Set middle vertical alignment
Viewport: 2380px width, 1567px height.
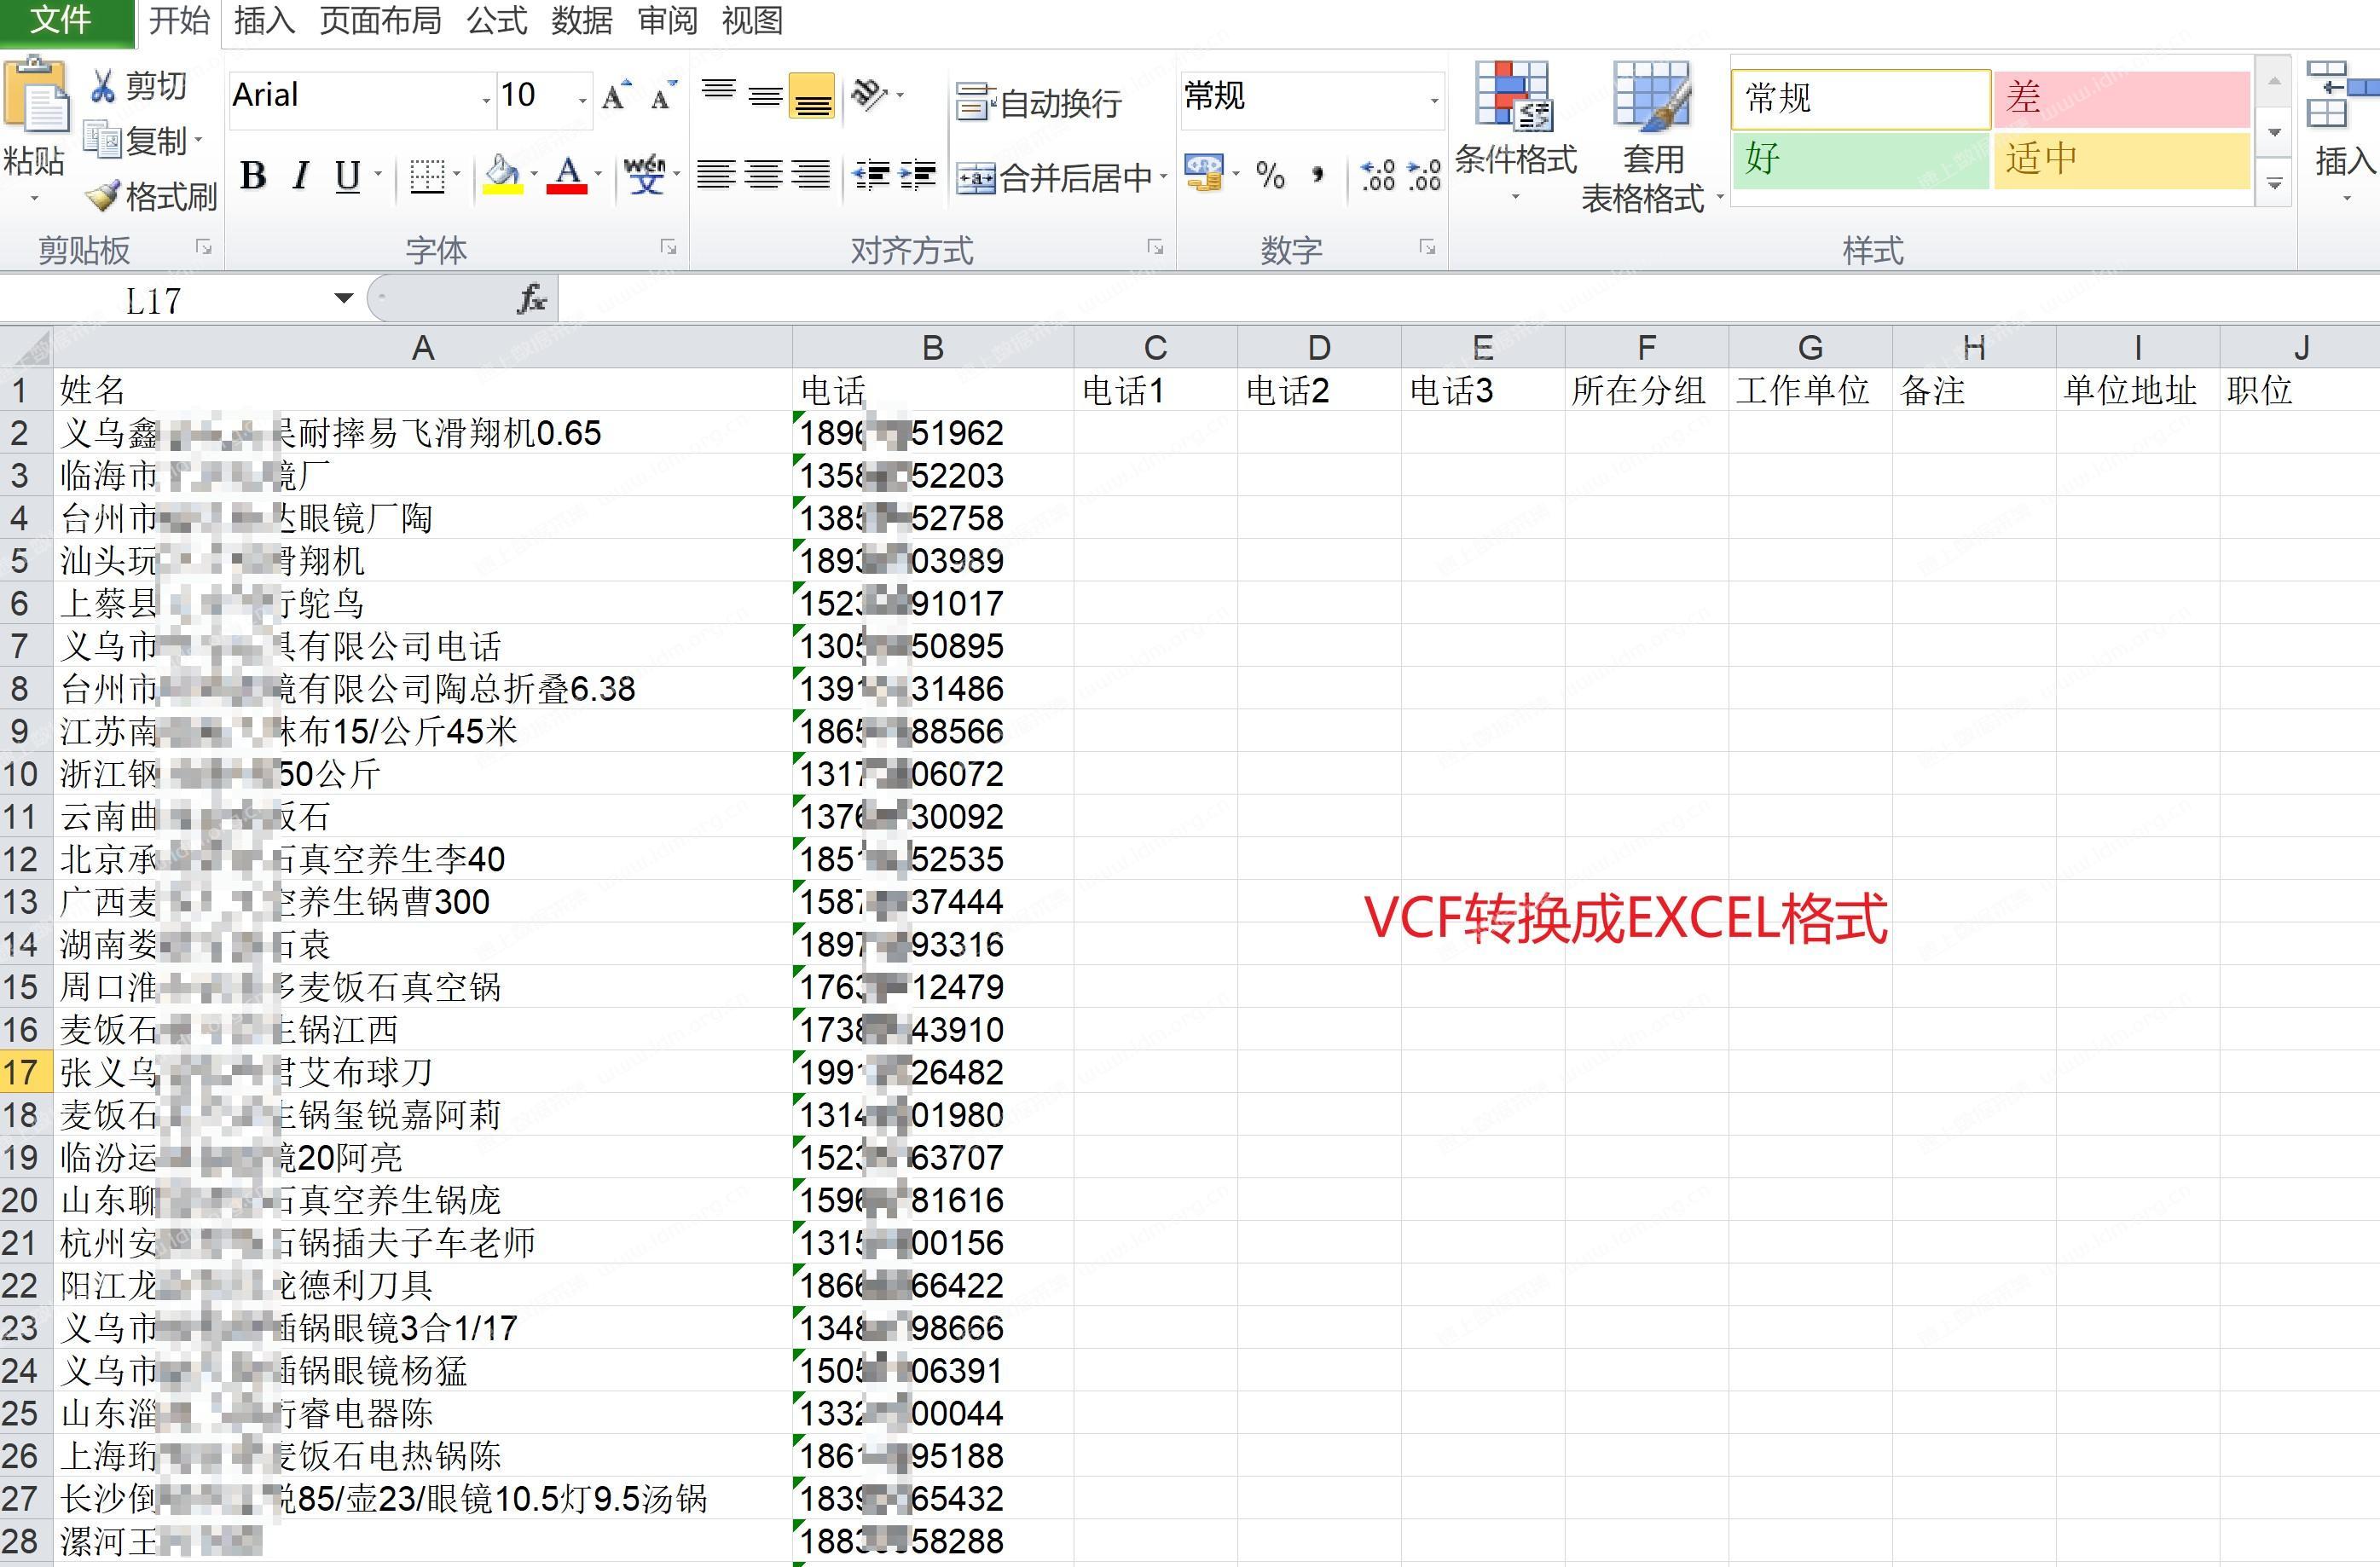(x=765, y=96)
